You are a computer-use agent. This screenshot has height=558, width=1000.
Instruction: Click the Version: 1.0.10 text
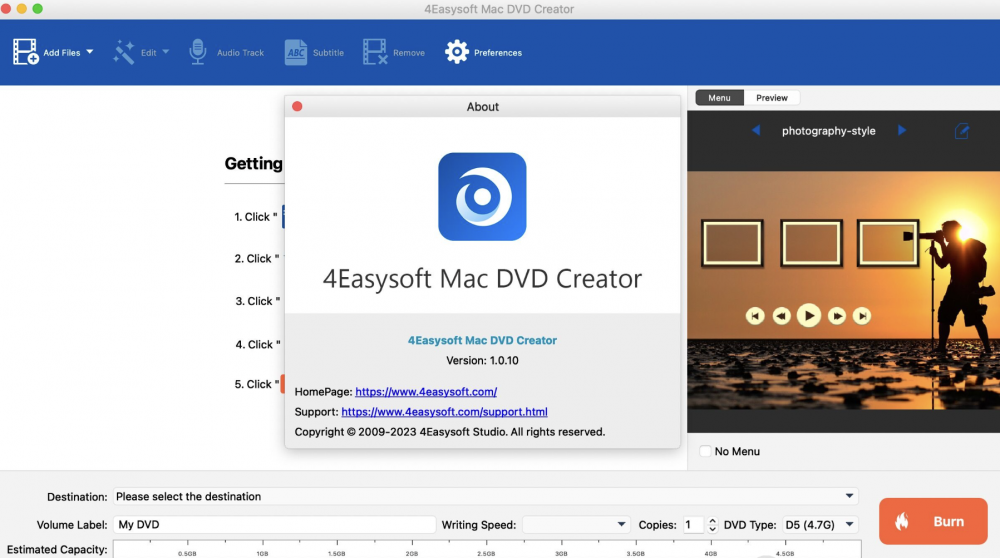tap(482, 360)
